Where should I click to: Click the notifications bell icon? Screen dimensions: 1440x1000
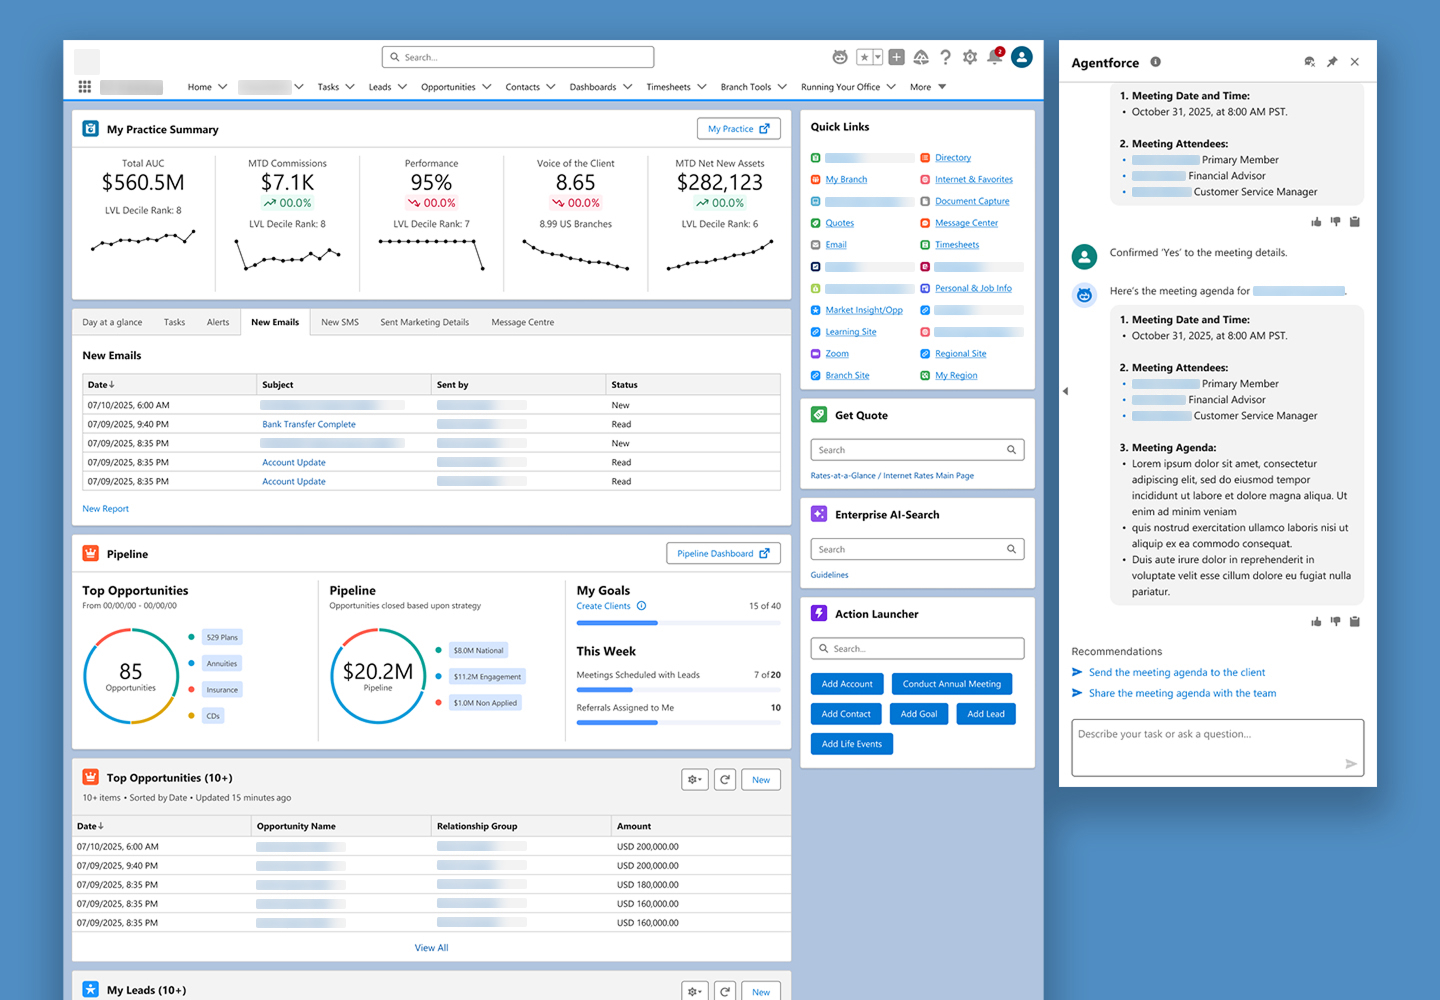[995, 57]
